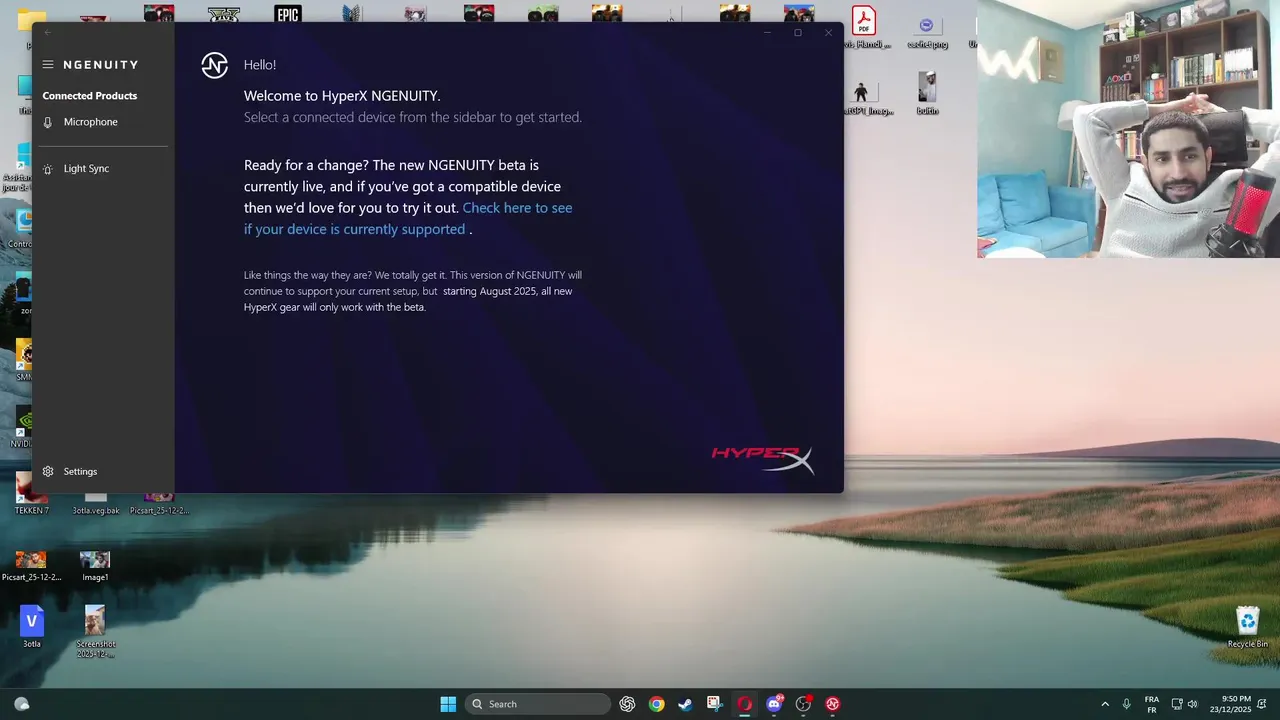Screen dimensions: 1280x720
Task: Click the taskbar Search box
Action: click(x=538, y=704)
